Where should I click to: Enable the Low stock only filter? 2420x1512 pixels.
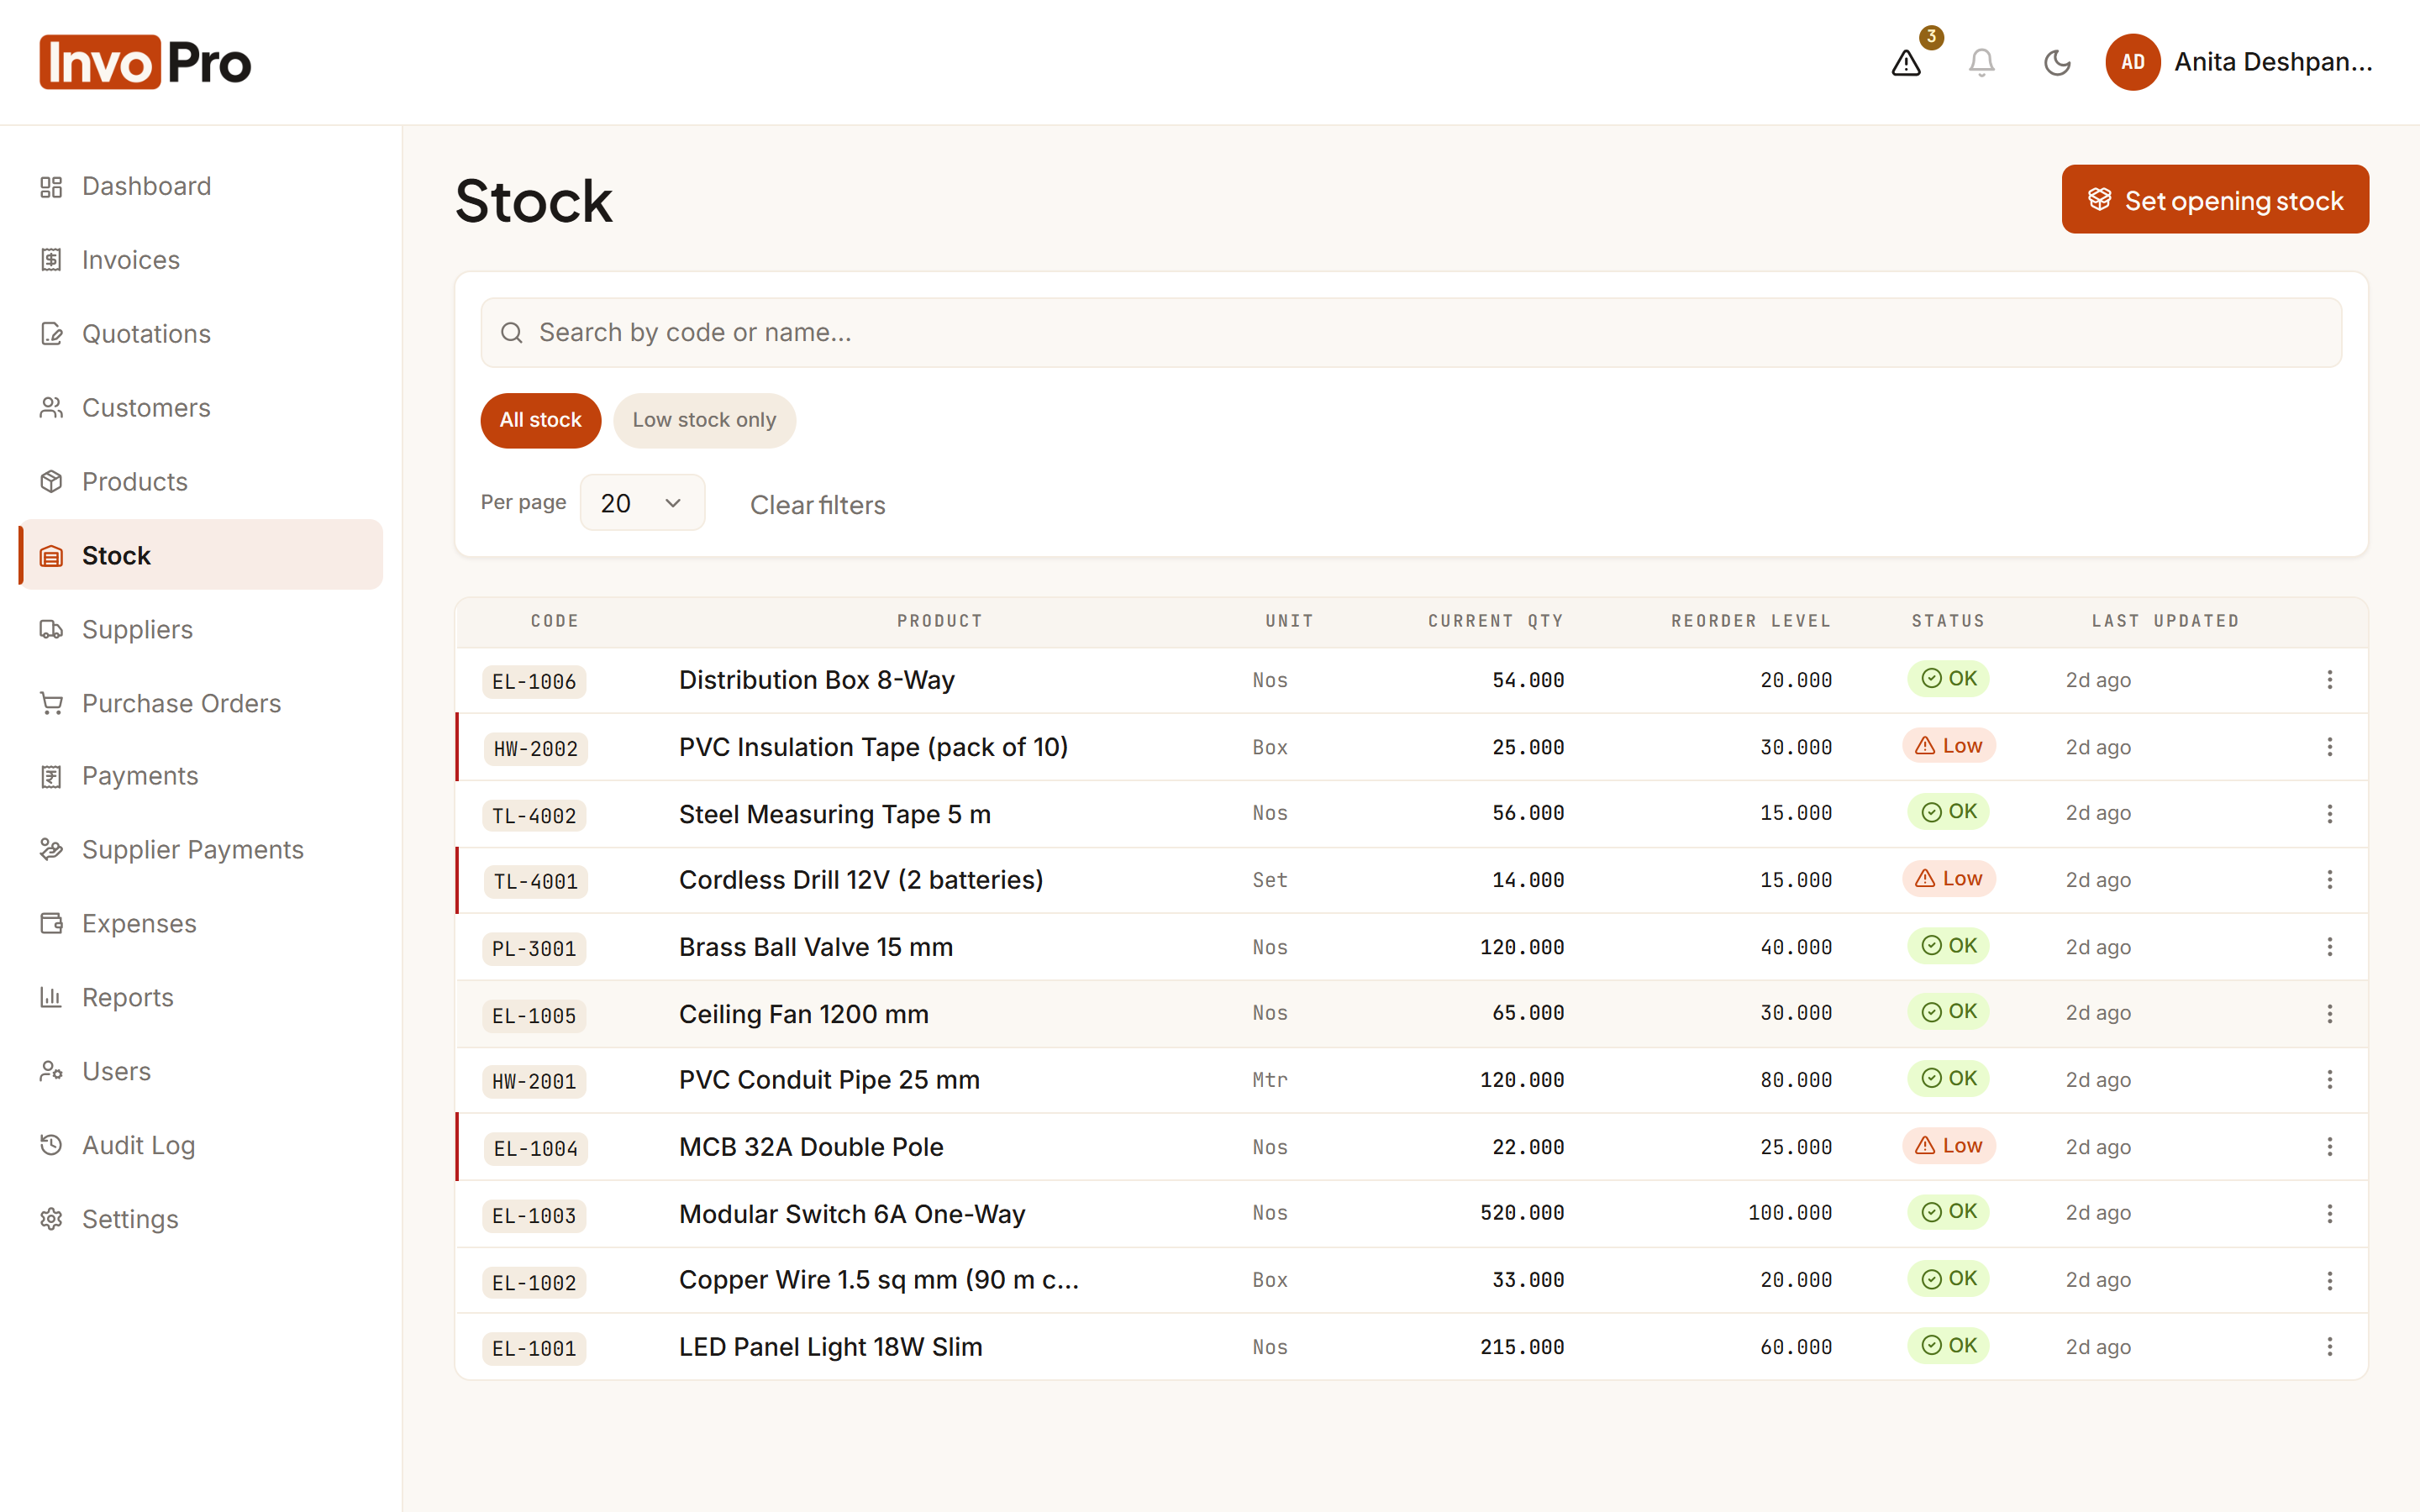[704, 420]
